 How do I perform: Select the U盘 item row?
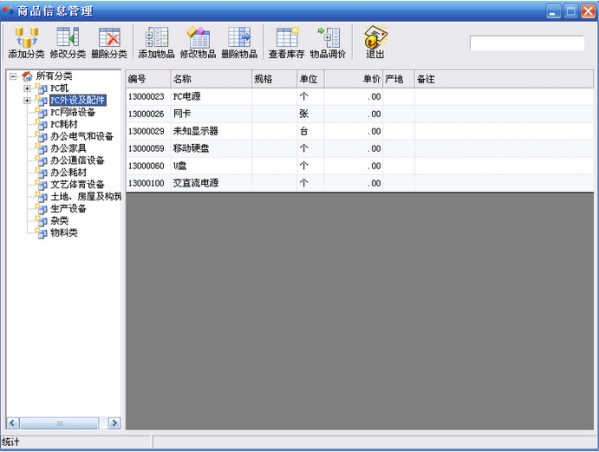(359, 166)
